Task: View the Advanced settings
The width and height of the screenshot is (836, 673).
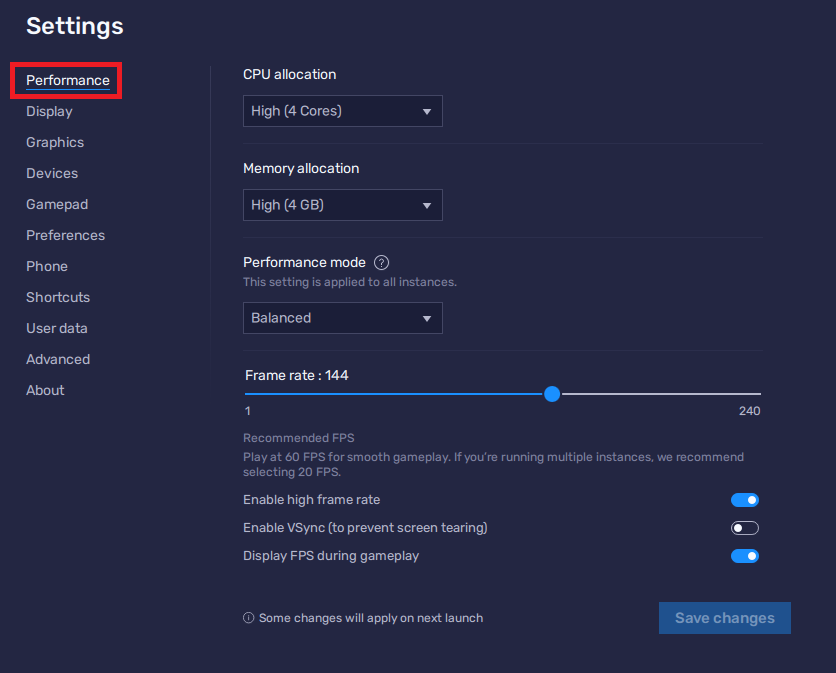Action: [57, 359]
